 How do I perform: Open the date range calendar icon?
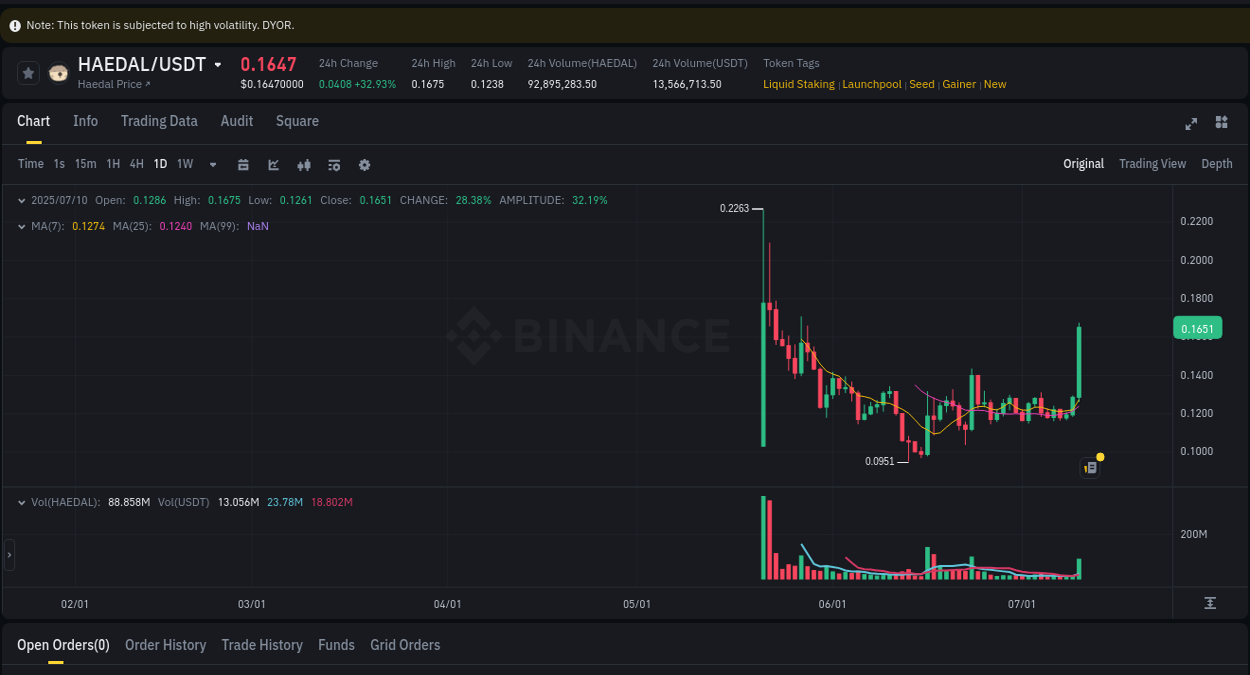[243, 164]
